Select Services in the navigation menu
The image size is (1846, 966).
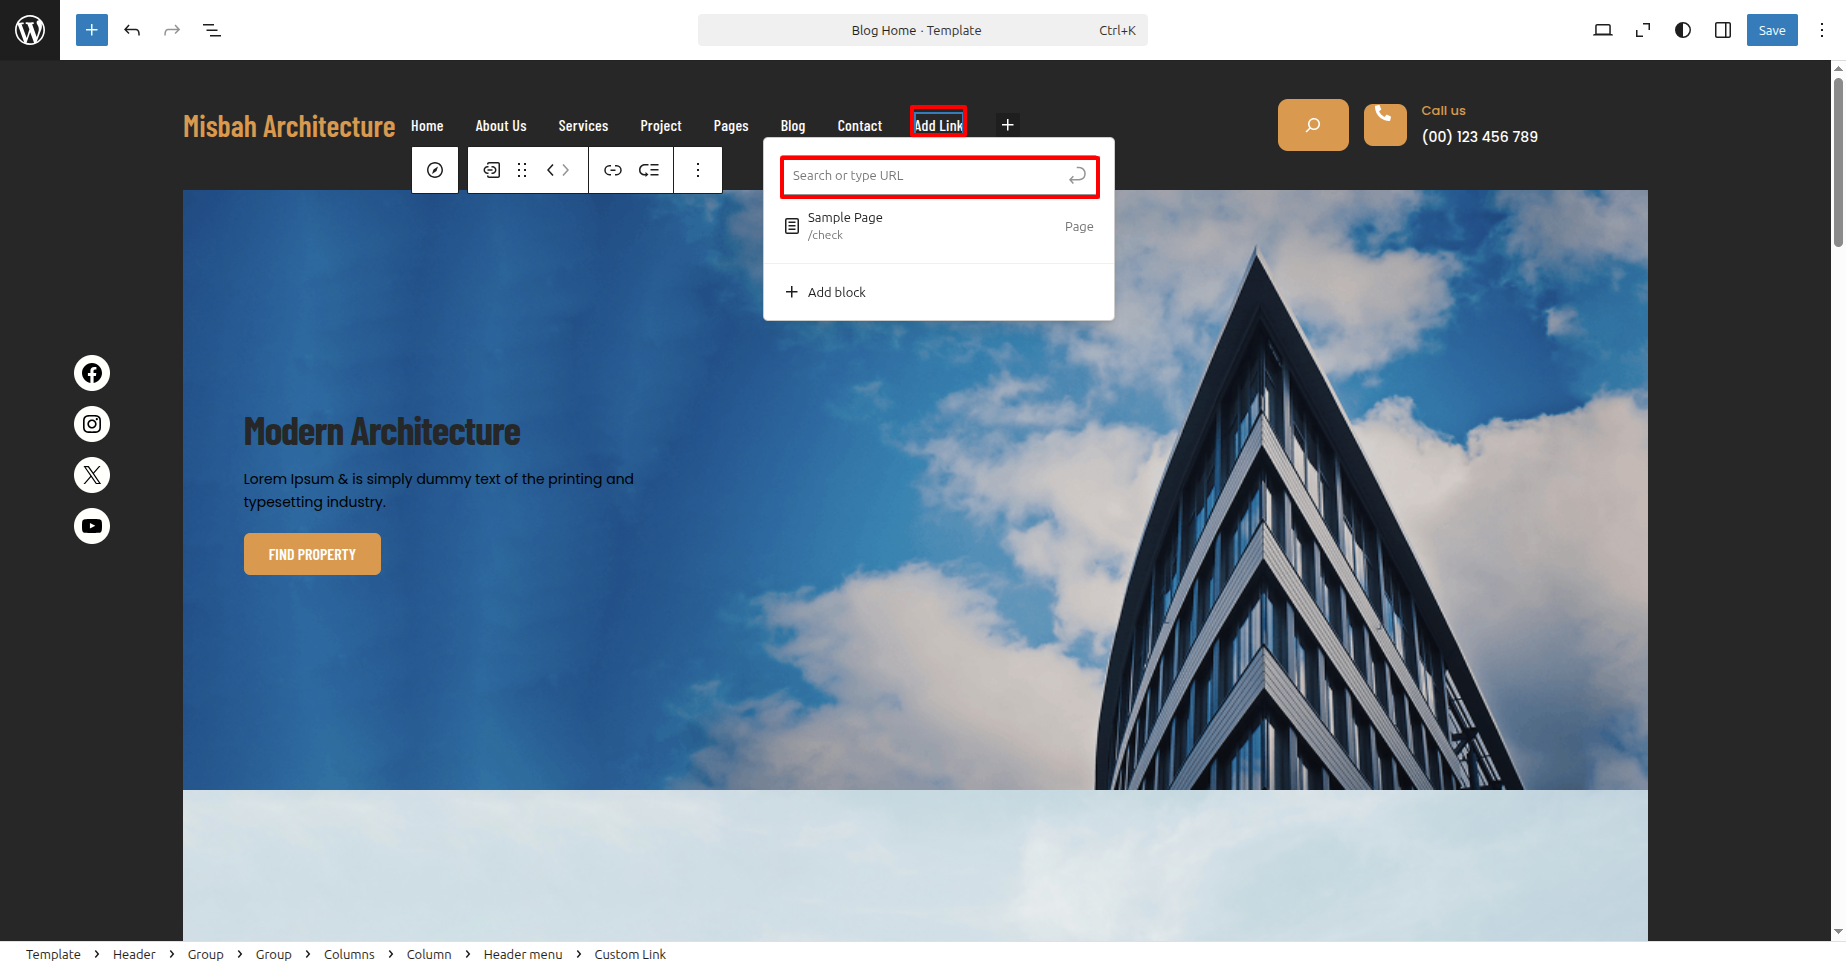point(583,126)
